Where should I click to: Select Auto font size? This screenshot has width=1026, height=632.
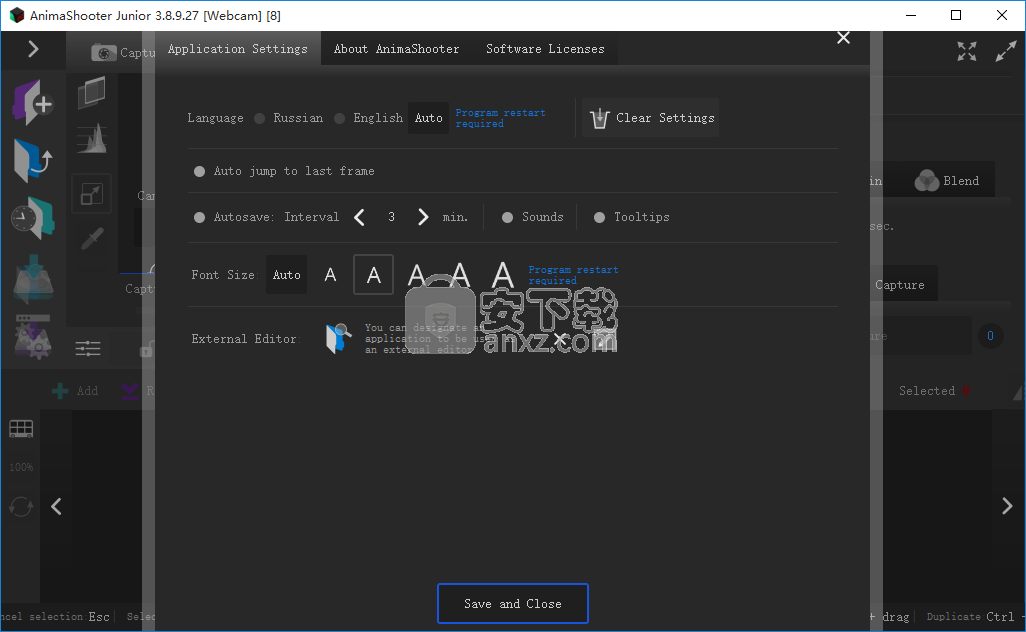click(x=287, y=275)
